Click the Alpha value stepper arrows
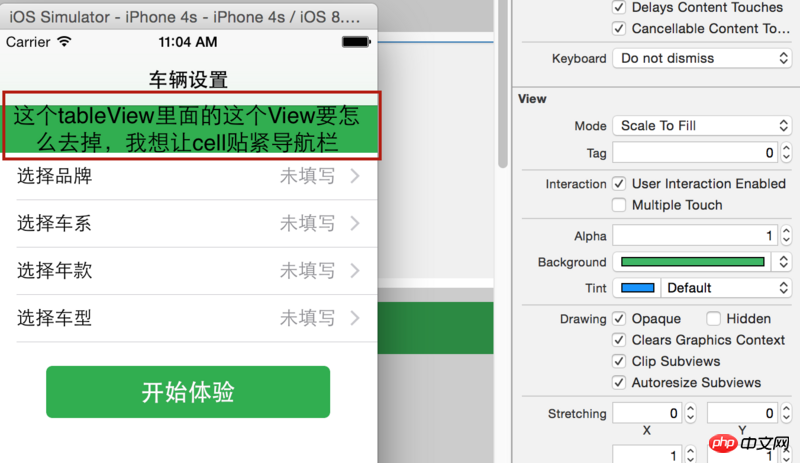 tap(786, 235)
